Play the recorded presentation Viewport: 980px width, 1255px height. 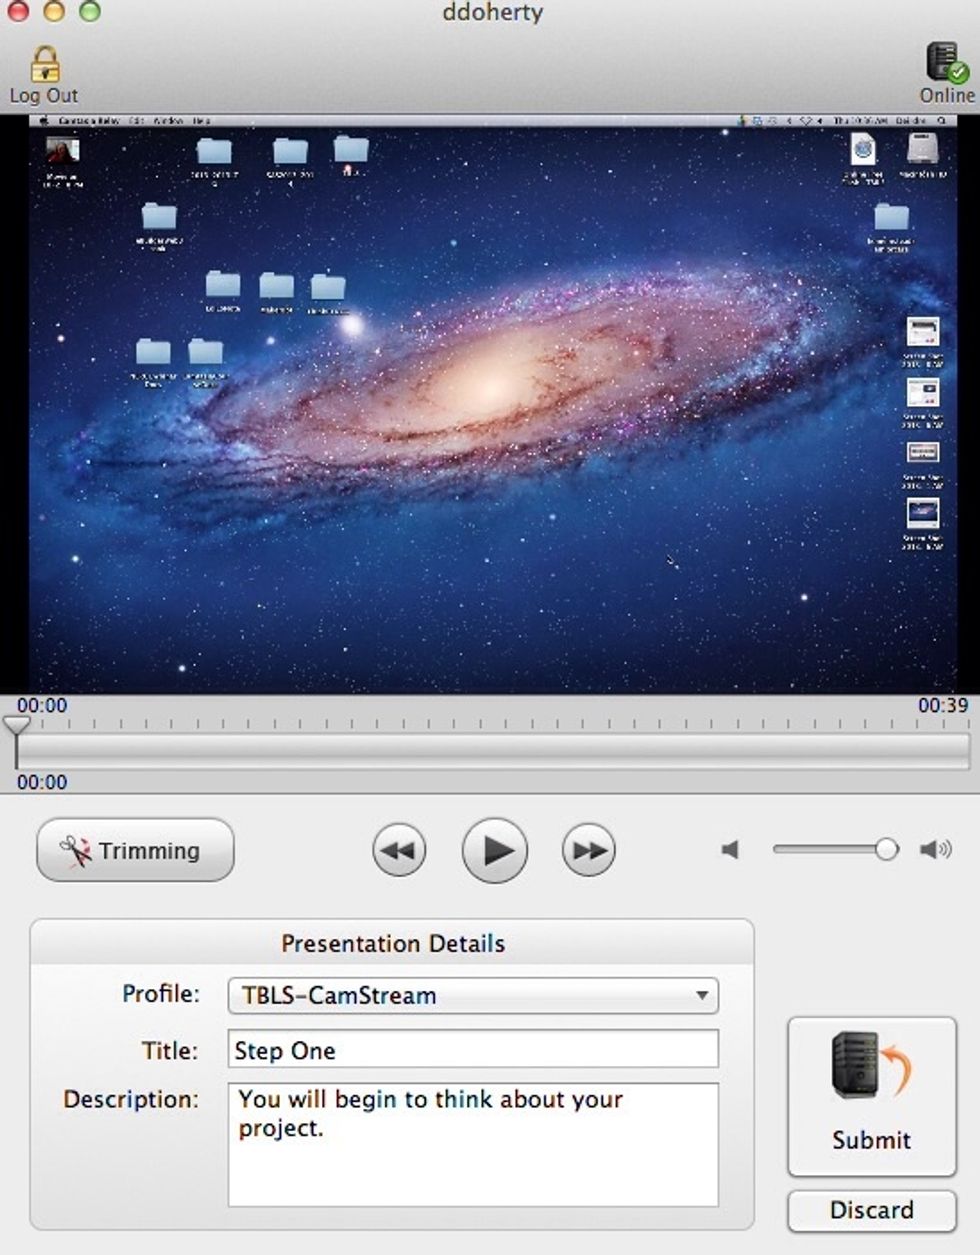click(x=494, y=851)
